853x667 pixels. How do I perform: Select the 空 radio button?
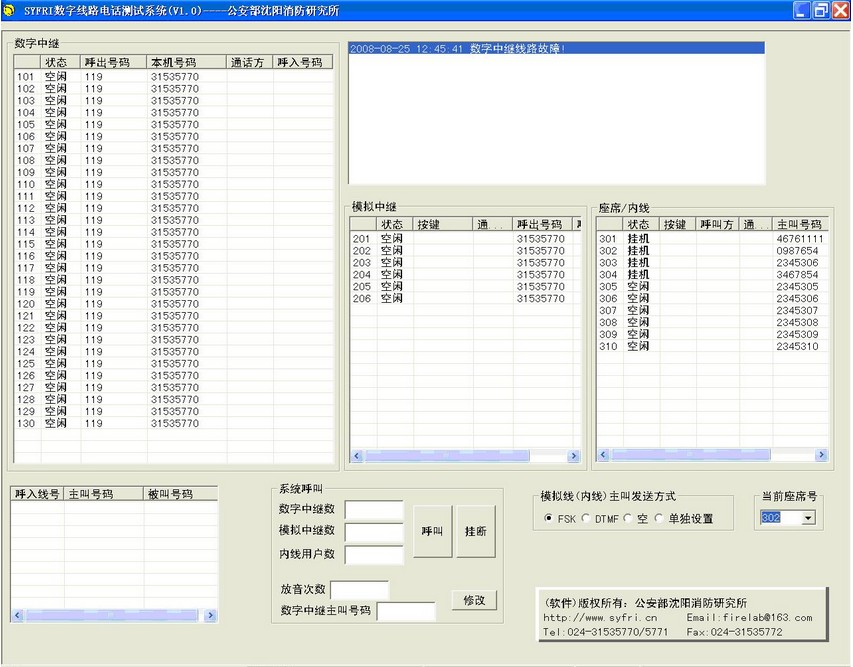tap(628, 518)
